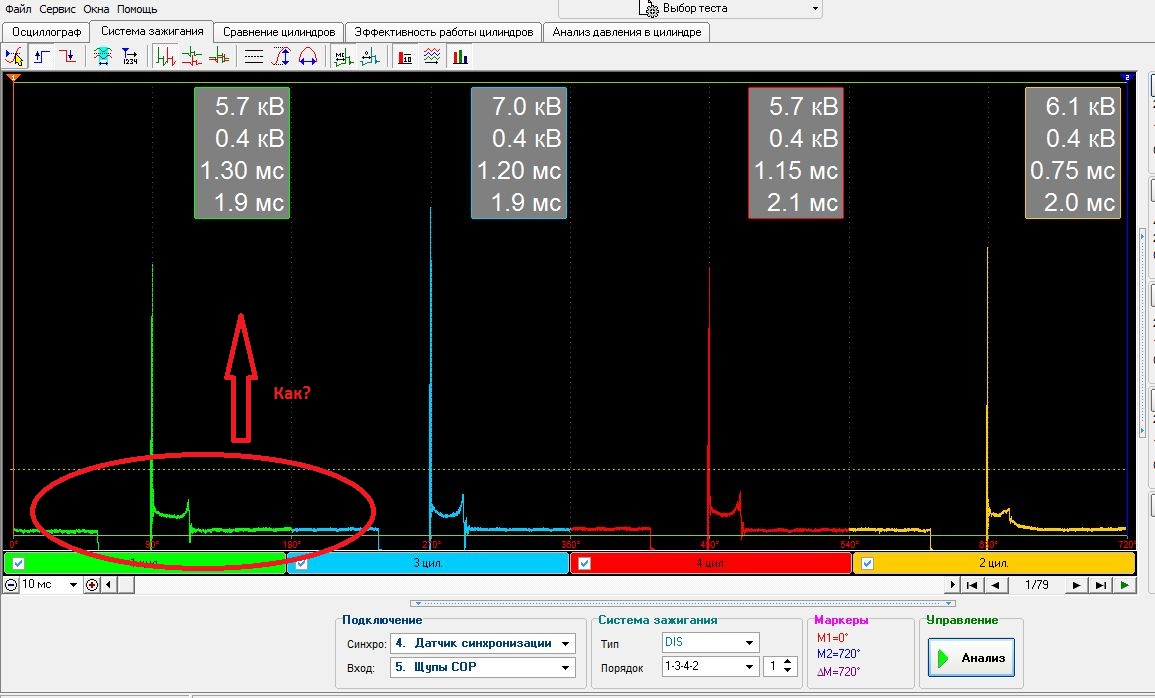Click the red 4 цил. color bar

tap(711, 563)
